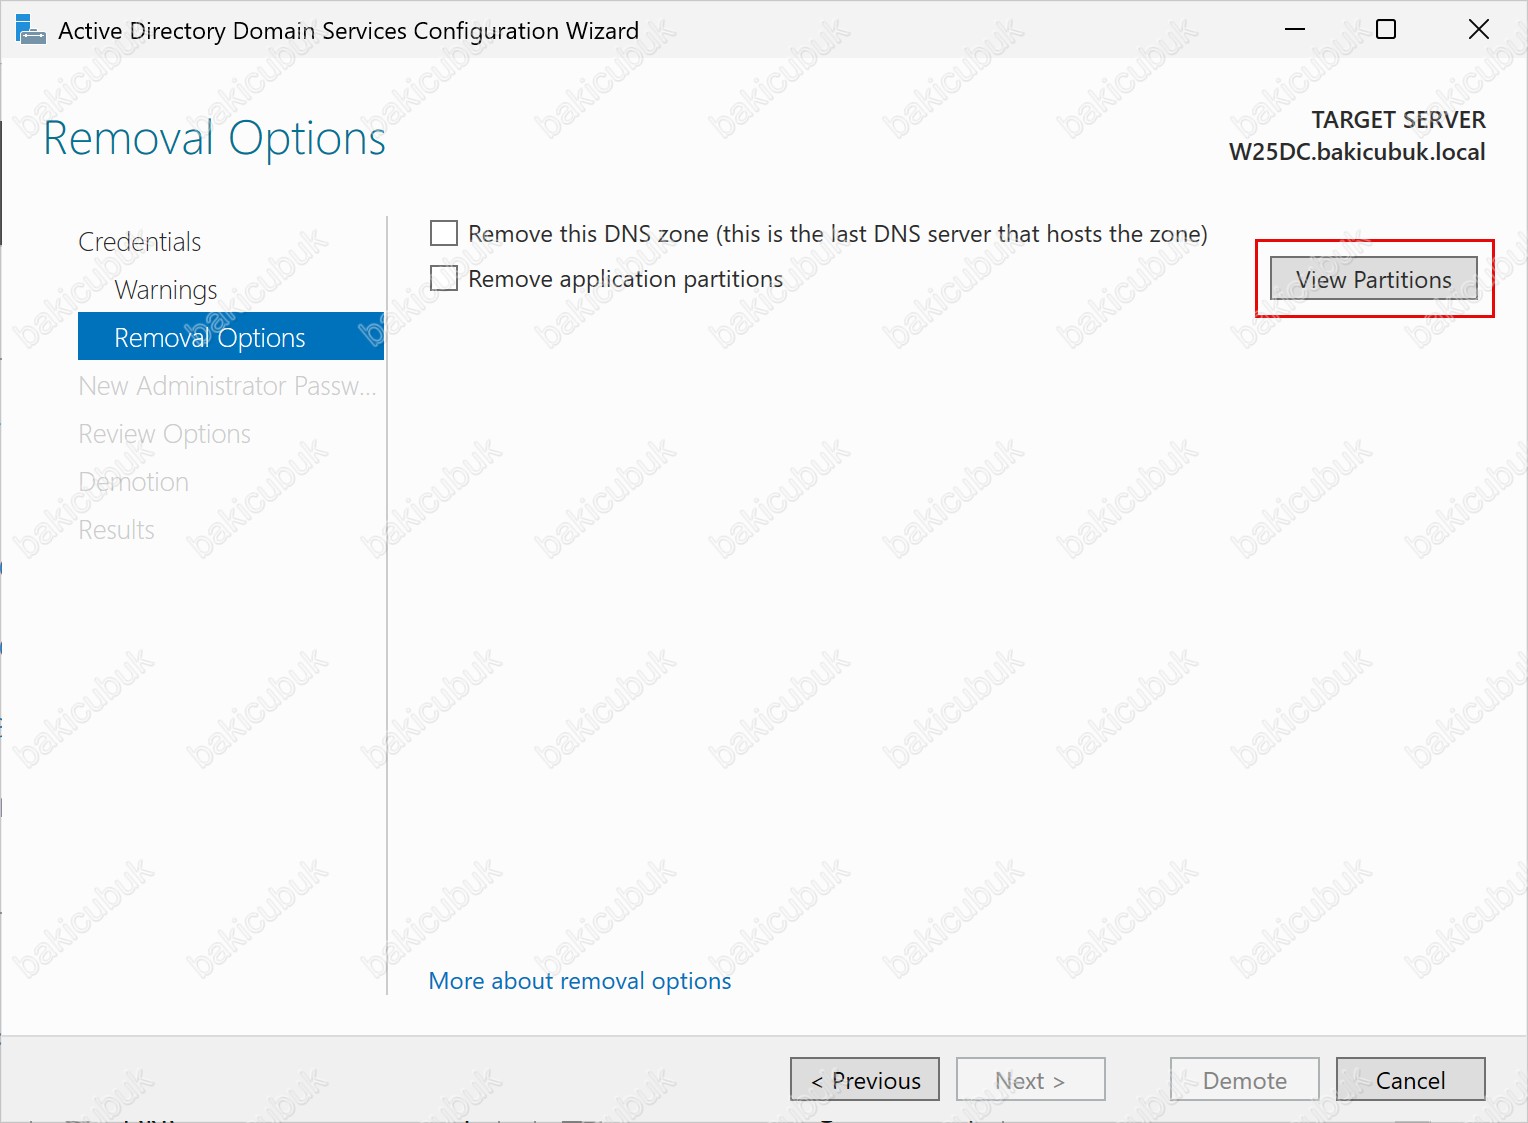Select Demotion step in sidebar
This screenshot has width=1528, height=1123.
(134, 482)
